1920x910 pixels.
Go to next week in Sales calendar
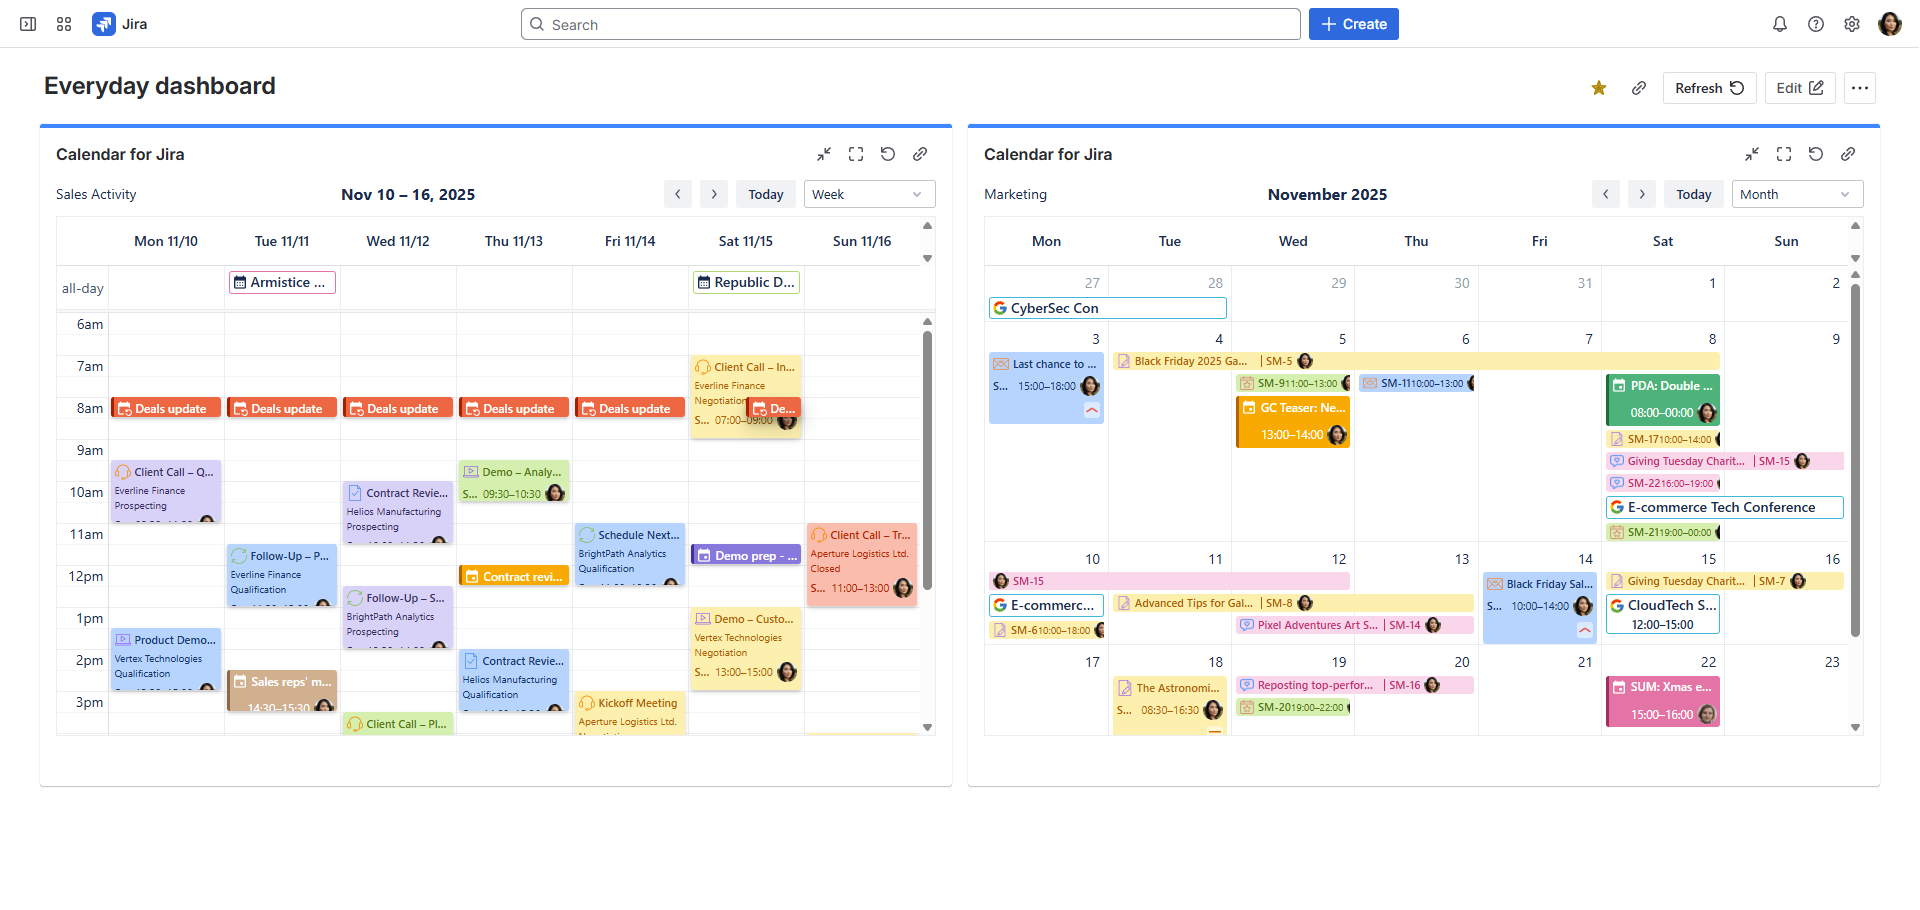pyautogui.click(x=714, y=194)
